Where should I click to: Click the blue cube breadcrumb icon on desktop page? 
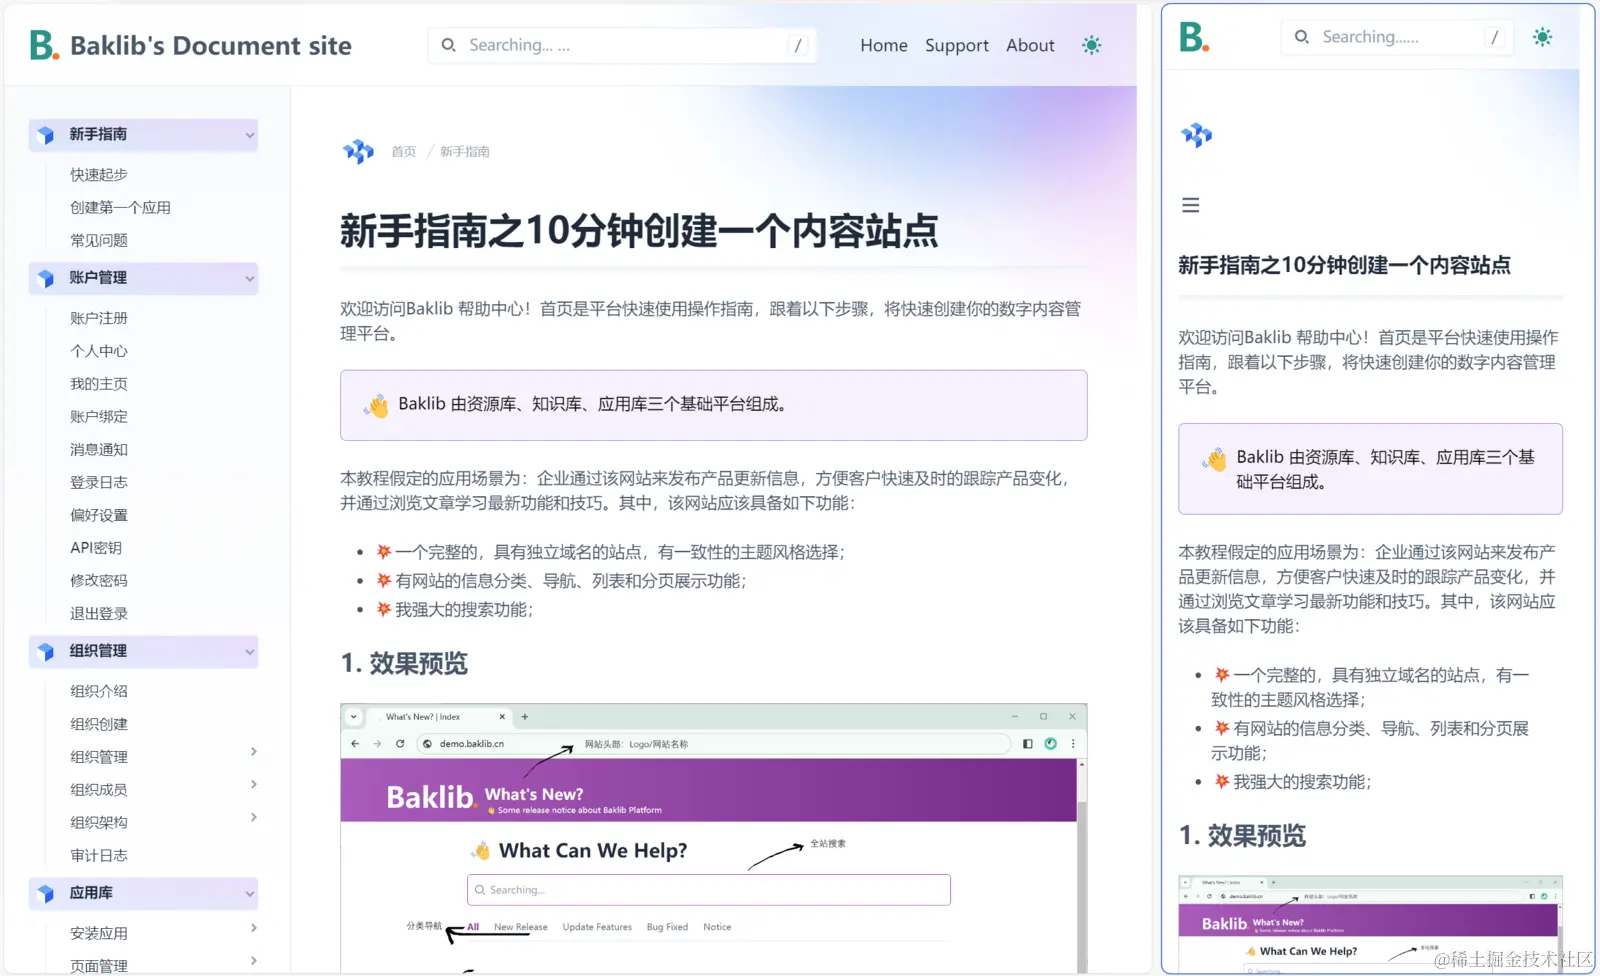click(358, 151)
